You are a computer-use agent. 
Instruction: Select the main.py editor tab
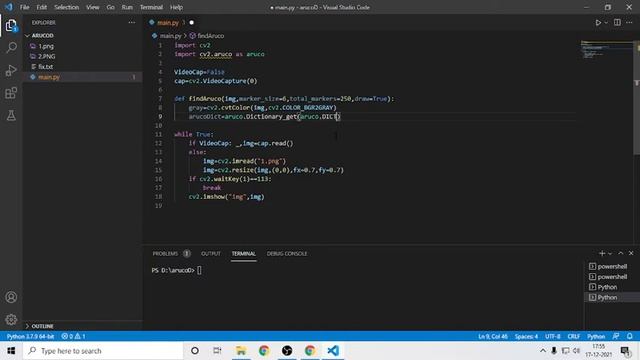point(168,22)
